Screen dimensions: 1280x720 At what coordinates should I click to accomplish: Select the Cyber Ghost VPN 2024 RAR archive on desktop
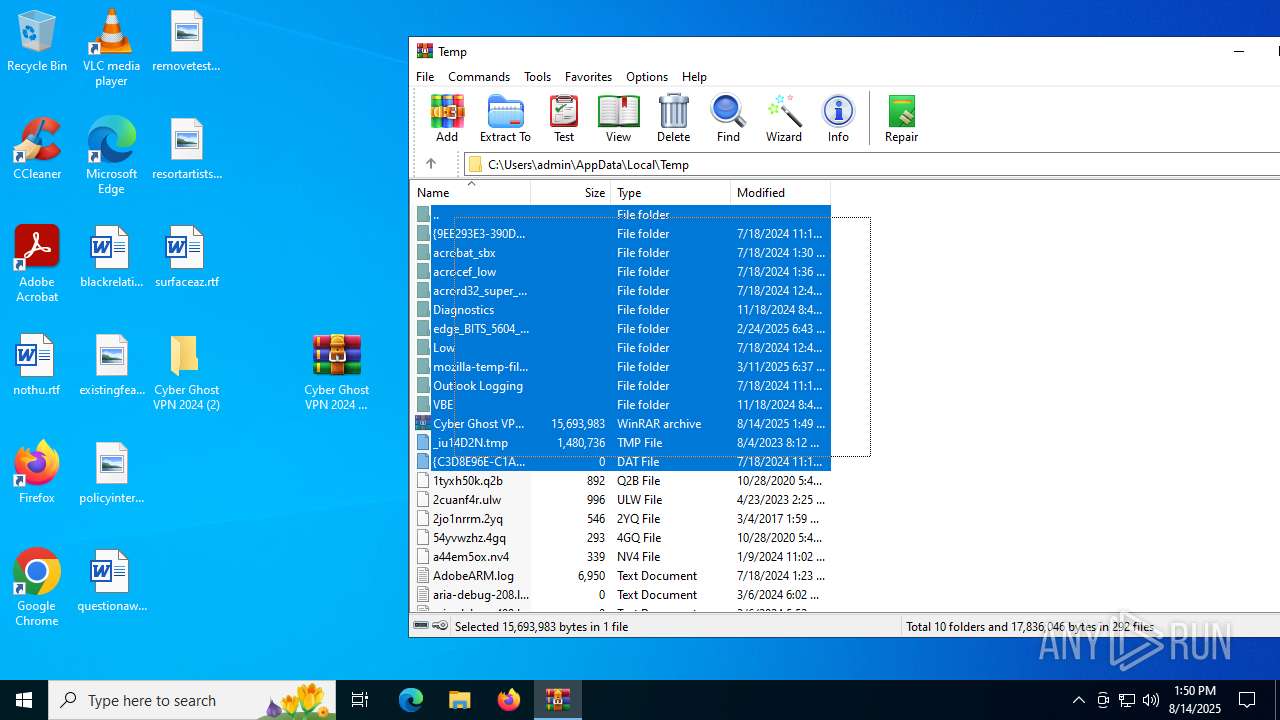[x=336, y=372]
